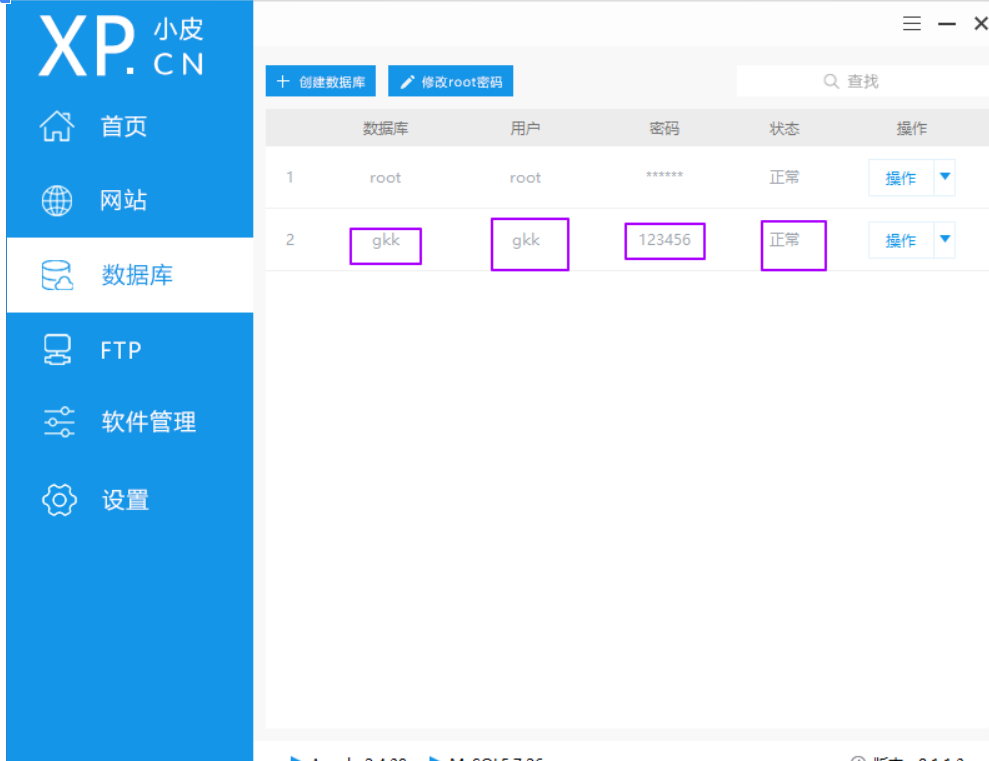Select the root user cell
Screen dimensions: 989x761
tap(525, 178)
